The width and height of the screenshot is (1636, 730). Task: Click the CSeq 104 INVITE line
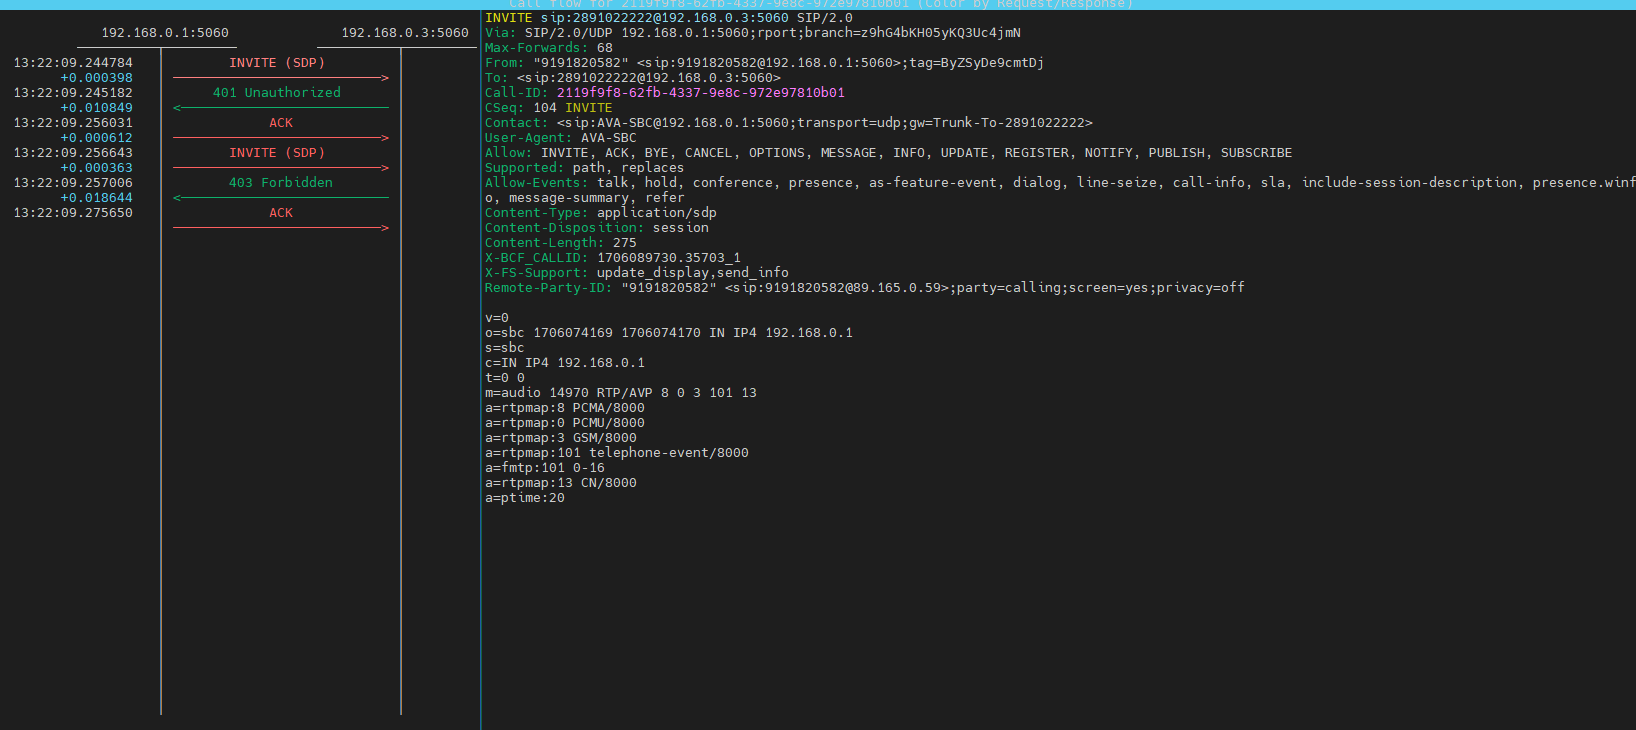tap(549, 108)
